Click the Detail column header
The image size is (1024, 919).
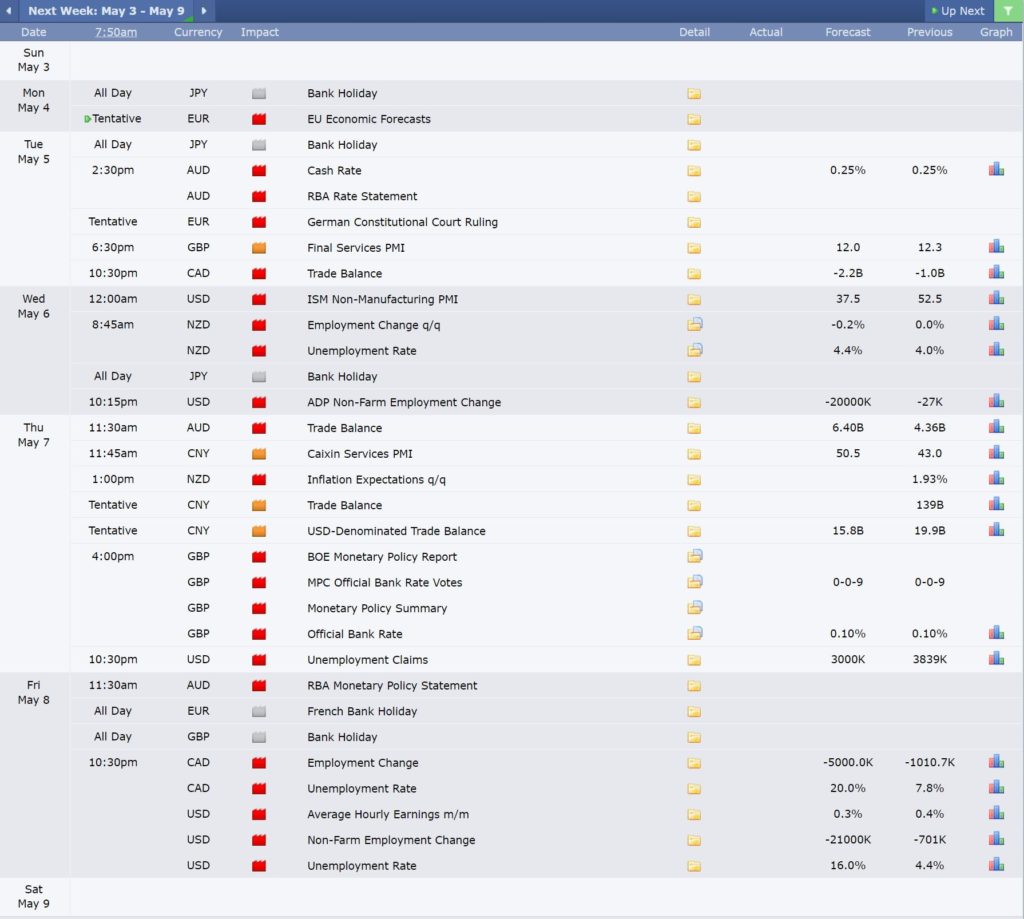694,32
